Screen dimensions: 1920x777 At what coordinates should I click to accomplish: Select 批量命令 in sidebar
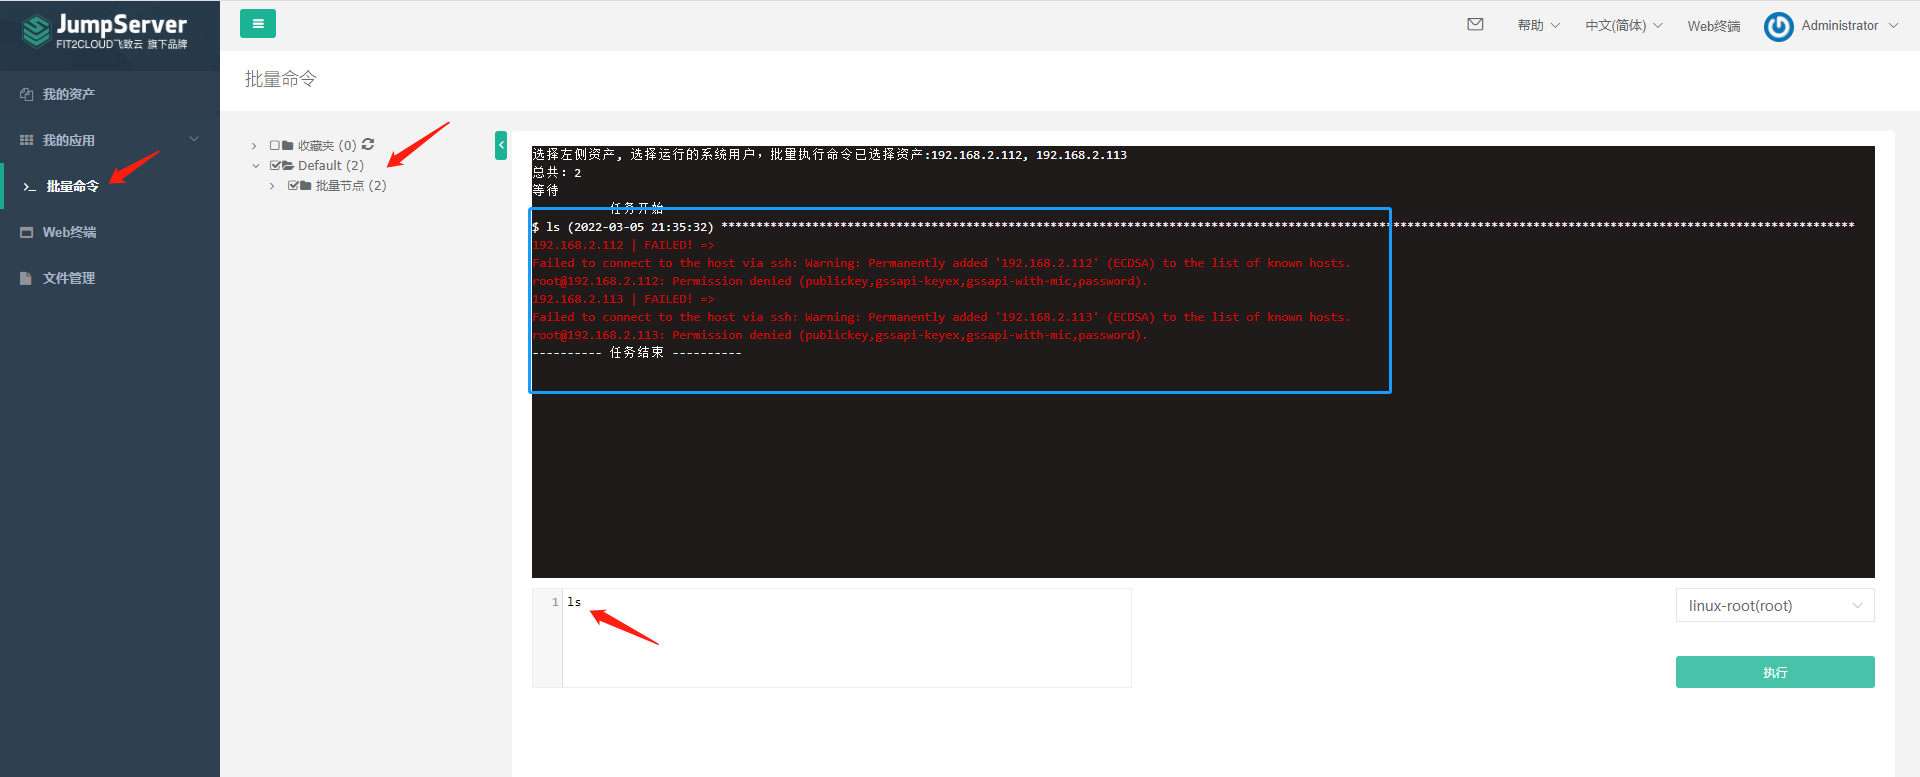[110, 186]
